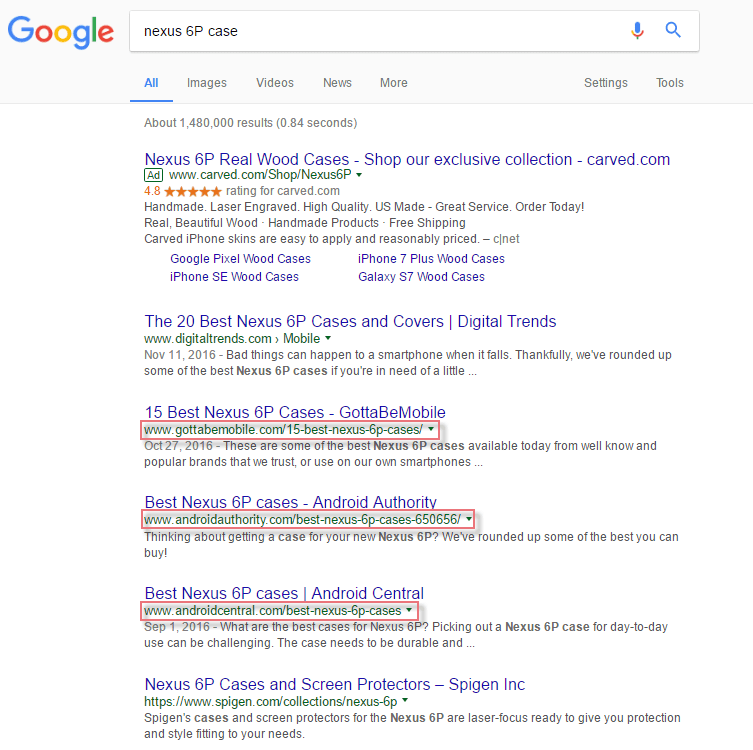753x750 pixels.
Task: Open the More search categories menu
Action: [x=394, y=83]
